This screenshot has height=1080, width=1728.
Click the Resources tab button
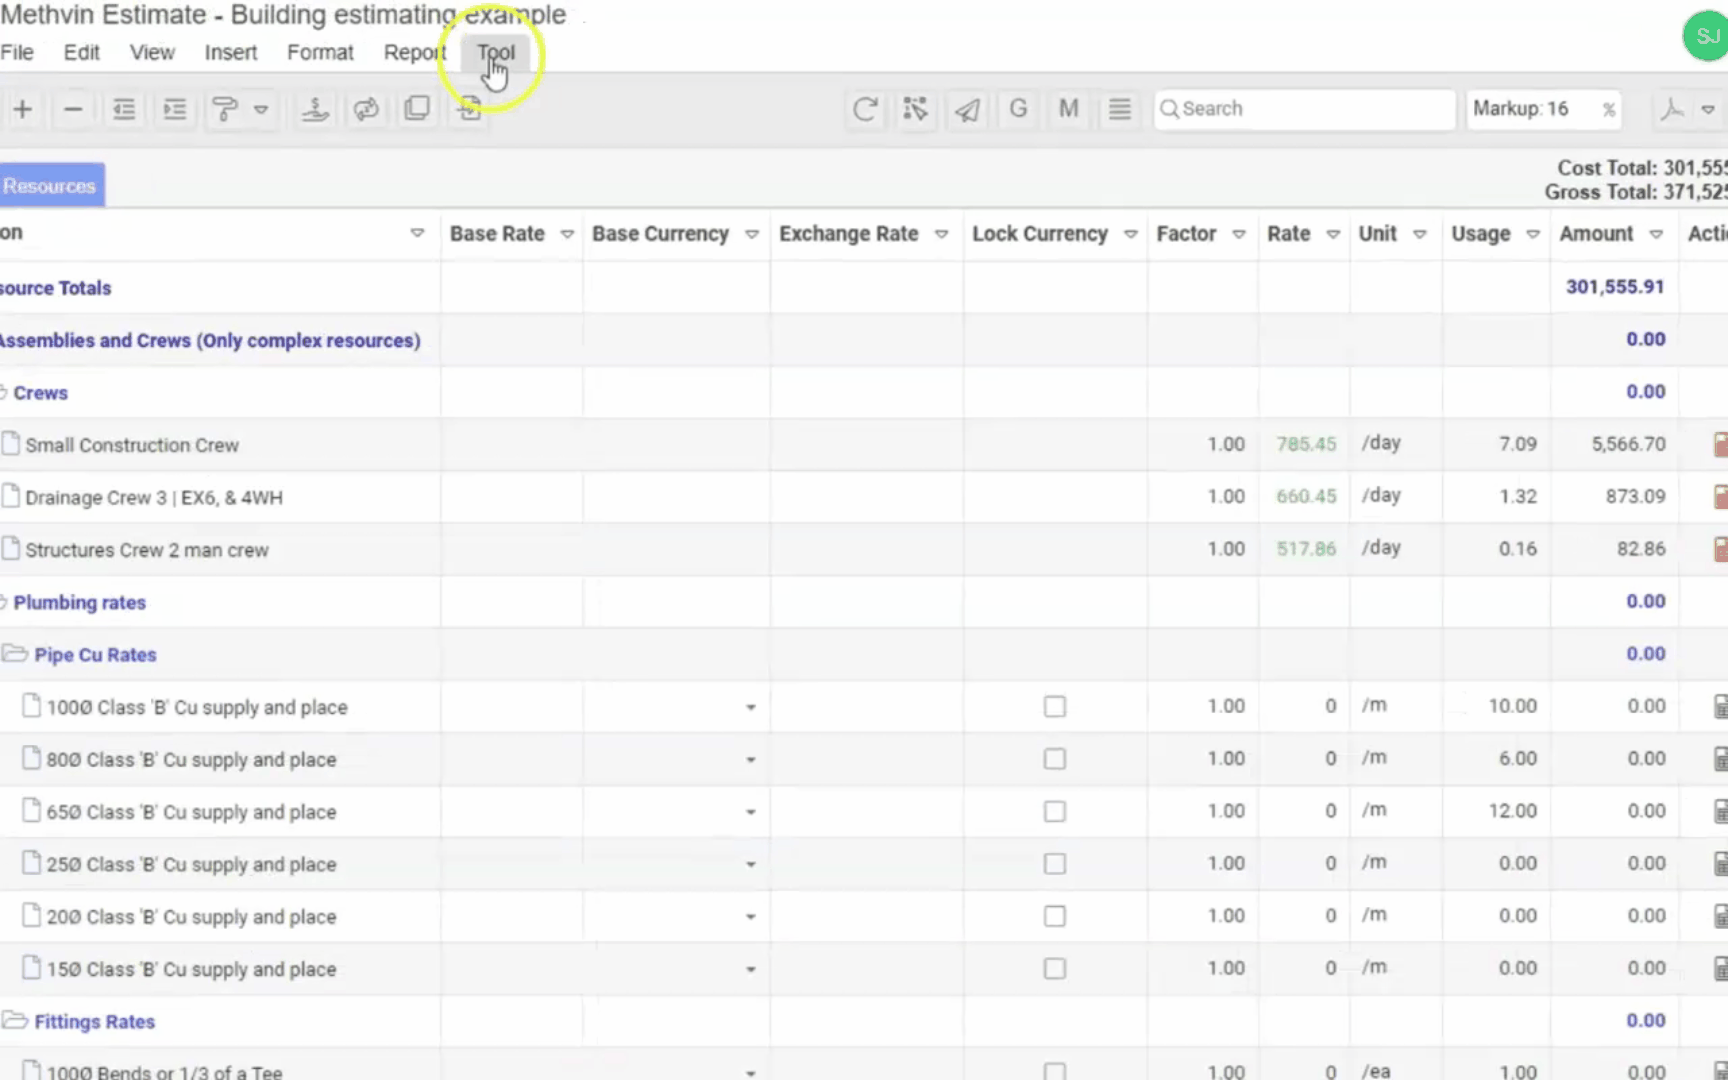50,186
